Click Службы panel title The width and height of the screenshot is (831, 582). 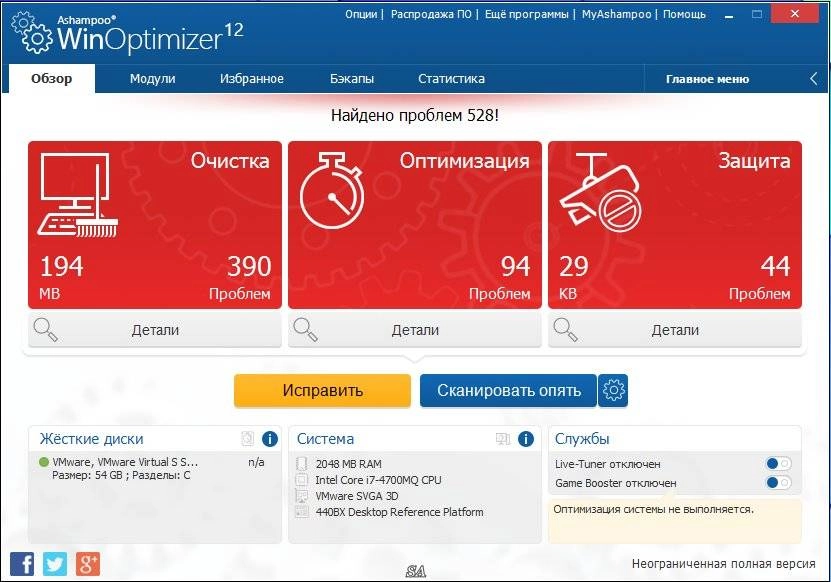pos(582,439)
